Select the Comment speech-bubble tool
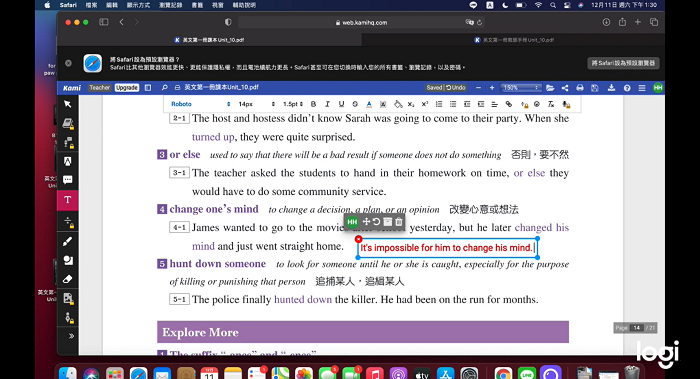Viewport: 700px width, 379px height. tap(68, 180)
